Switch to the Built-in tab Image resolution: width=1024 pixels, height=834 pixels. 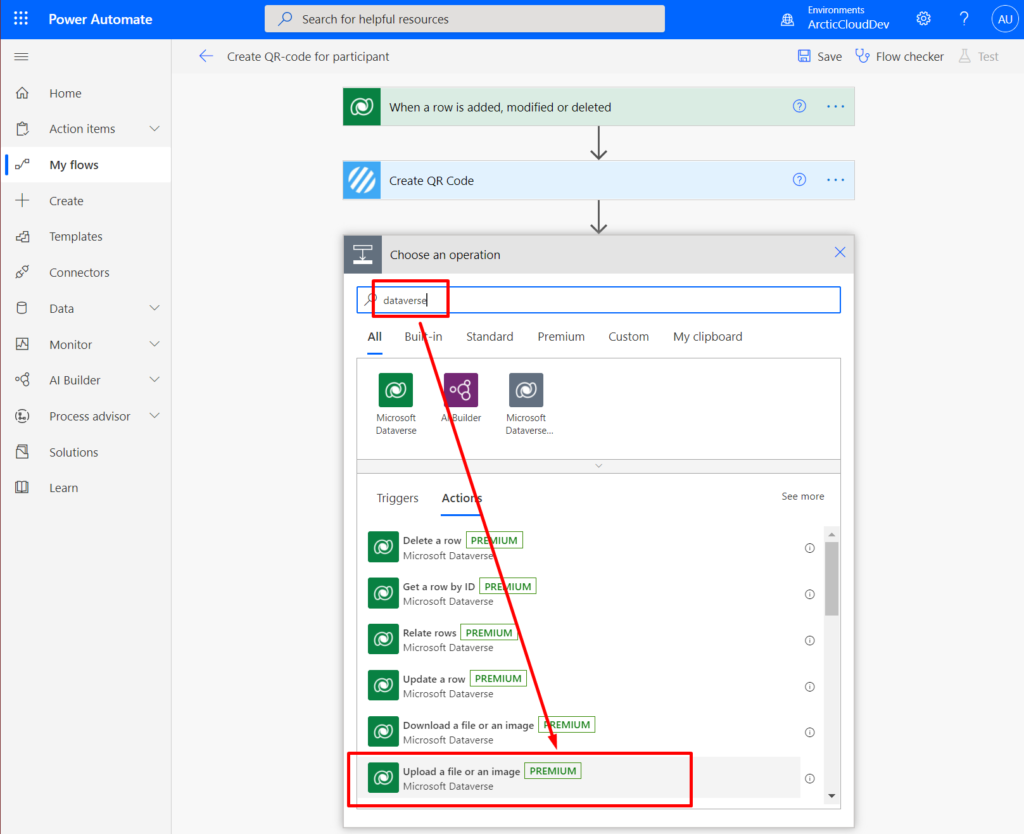tap(423, 337)
